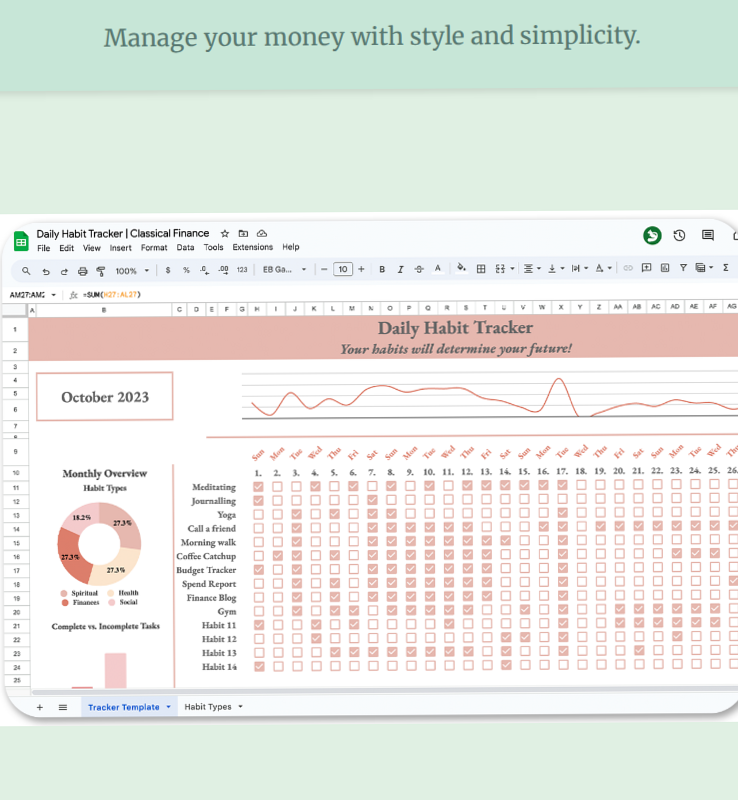This screenshot has height=800, width=738.
Task: Open the filter views dropdown
Action: click(x=704, y=267)
